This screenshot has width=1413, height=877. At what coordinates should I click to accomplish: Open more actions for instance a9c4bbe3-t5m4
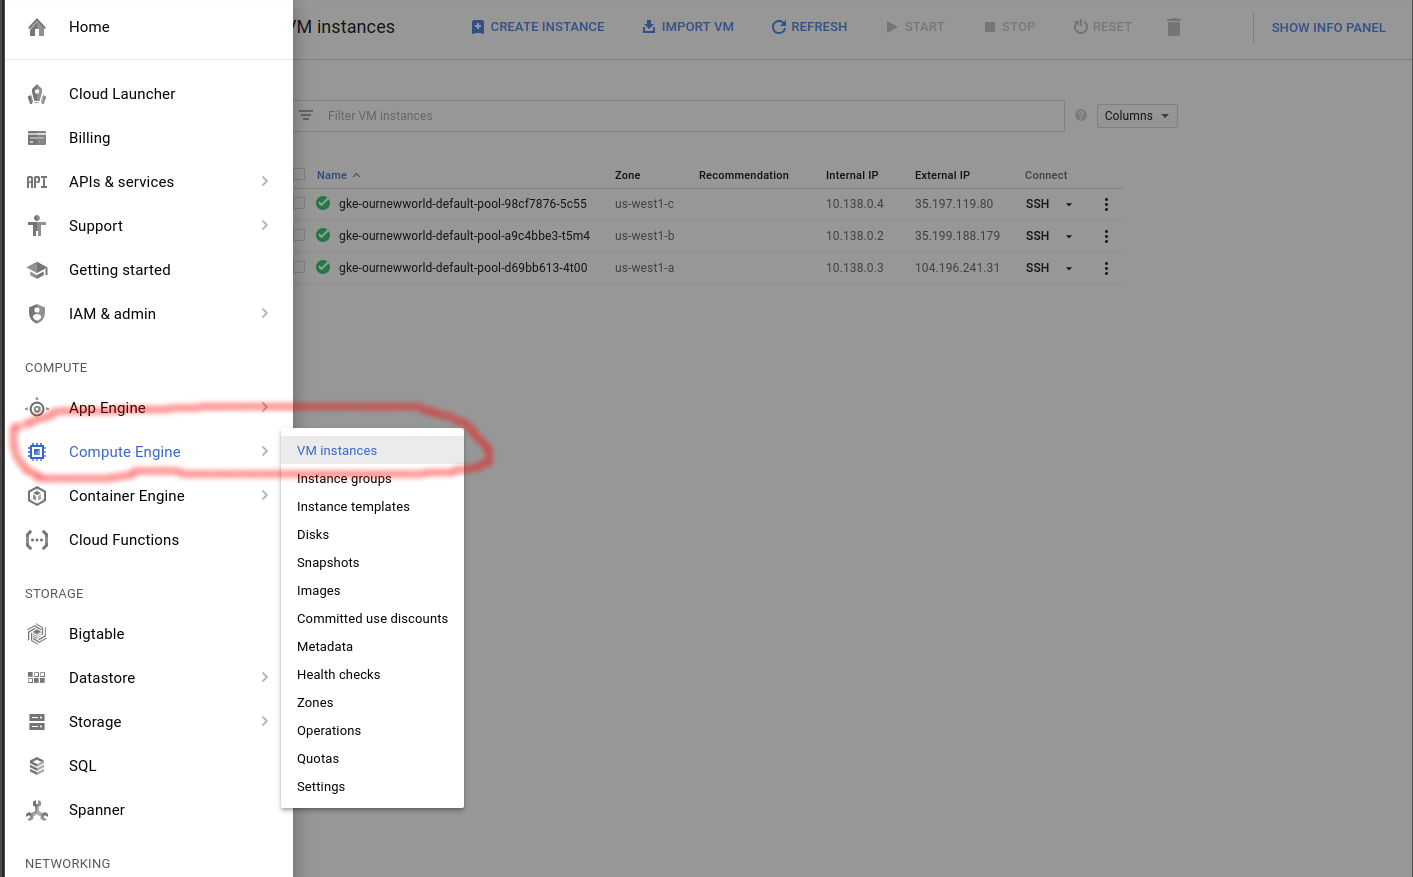(x=1106, y=236)
